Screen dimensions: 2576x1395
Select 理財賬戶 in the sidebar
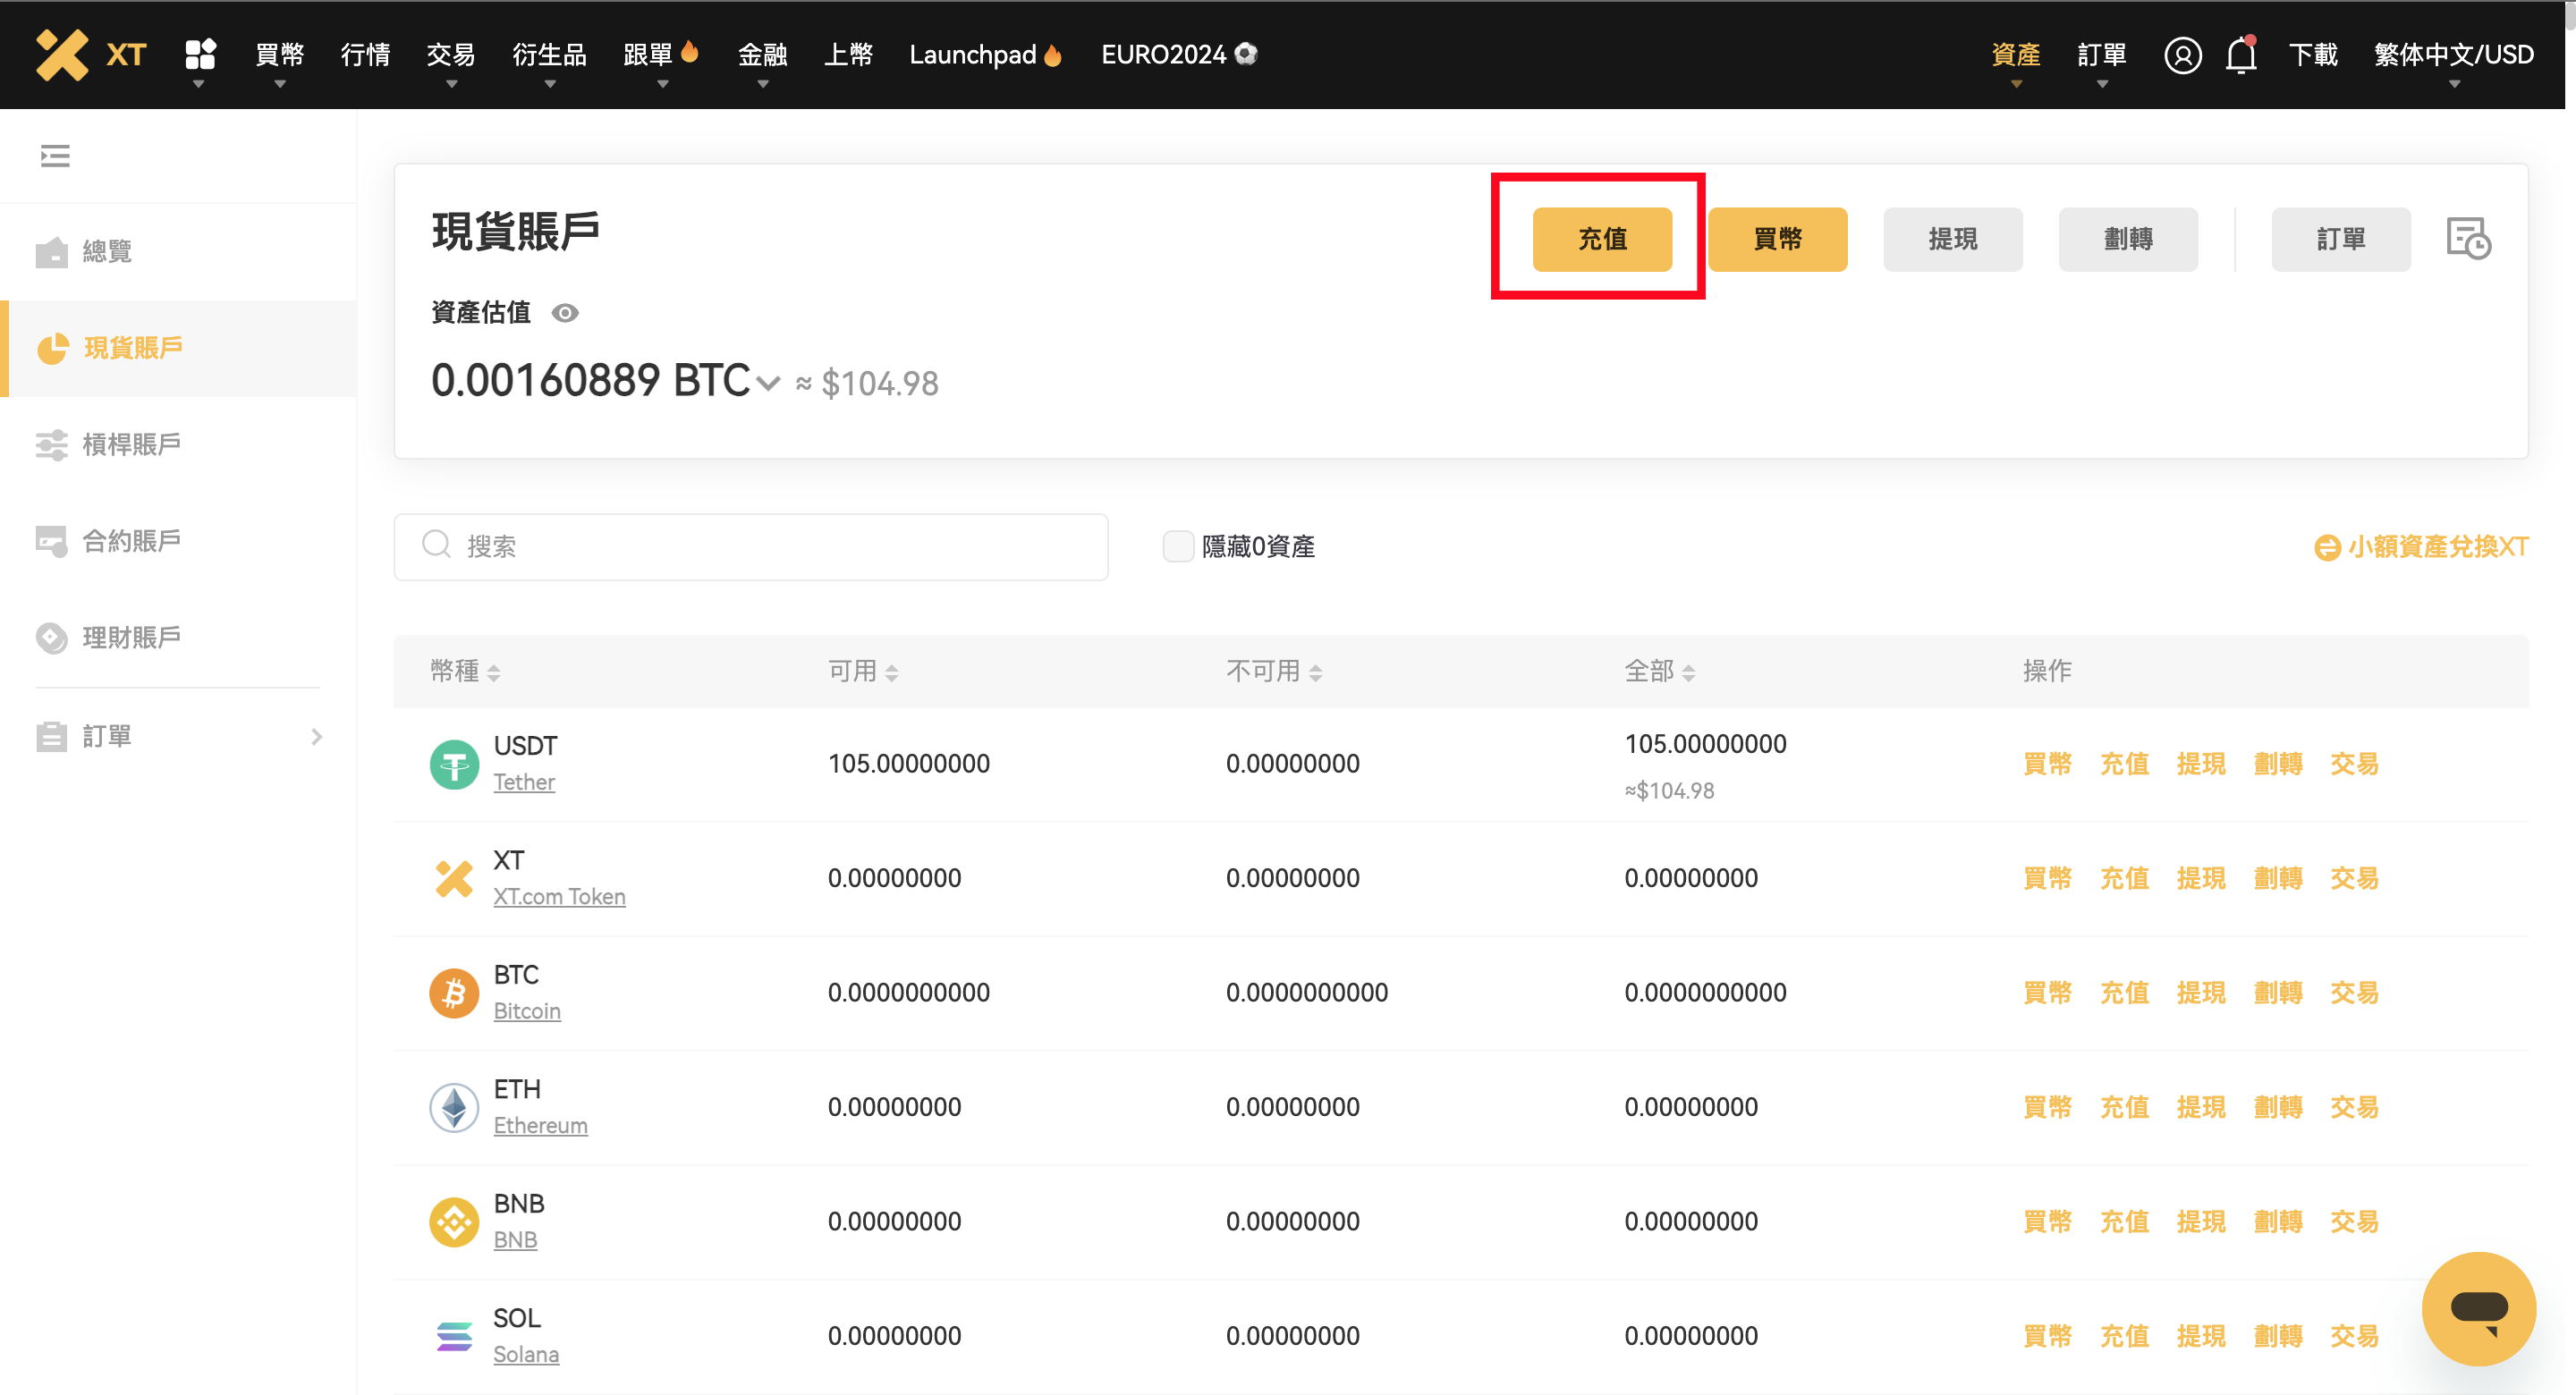click(178, 637)
